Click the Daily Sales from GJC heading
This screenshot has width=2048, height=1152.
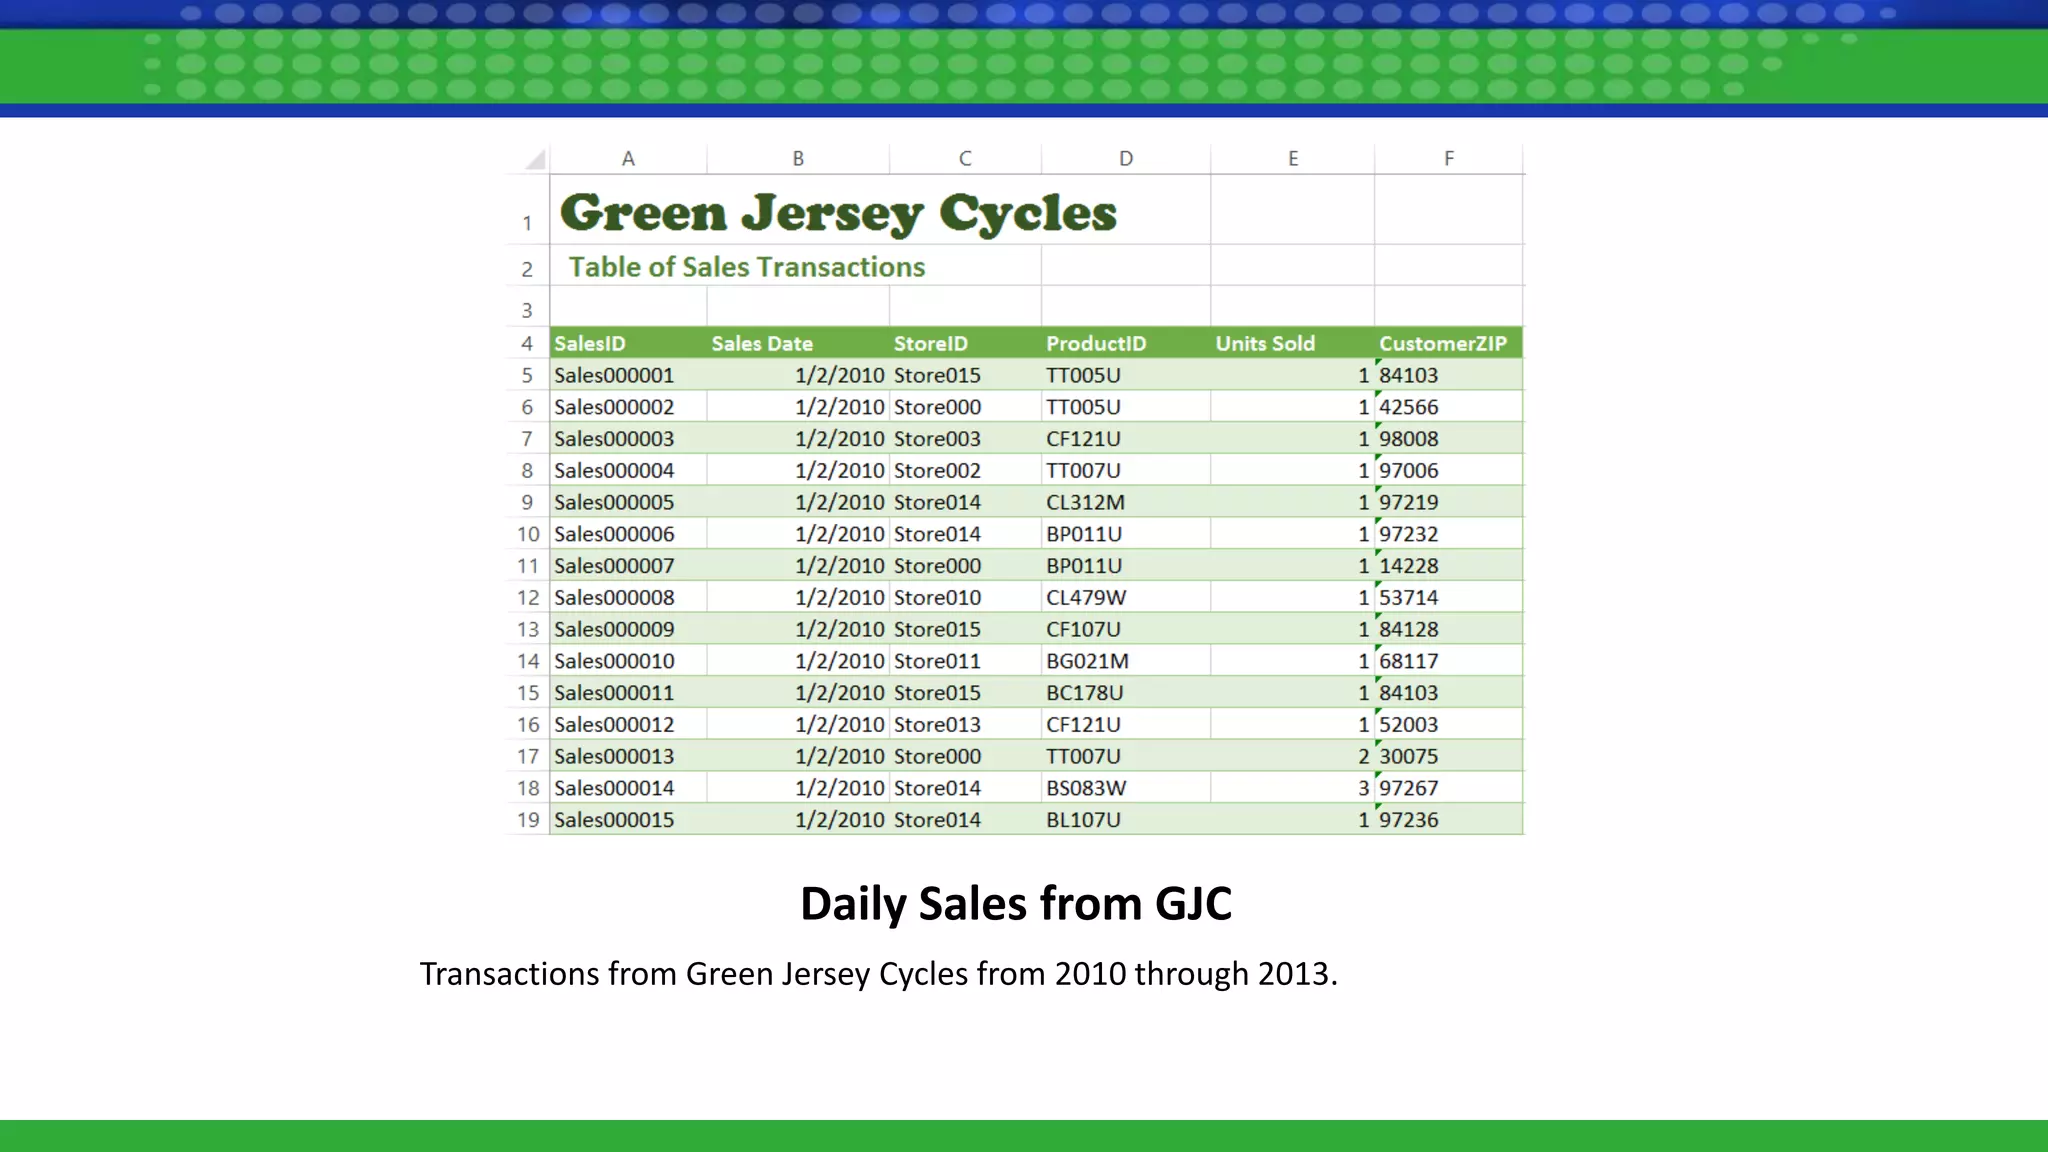coord(1016,904)
